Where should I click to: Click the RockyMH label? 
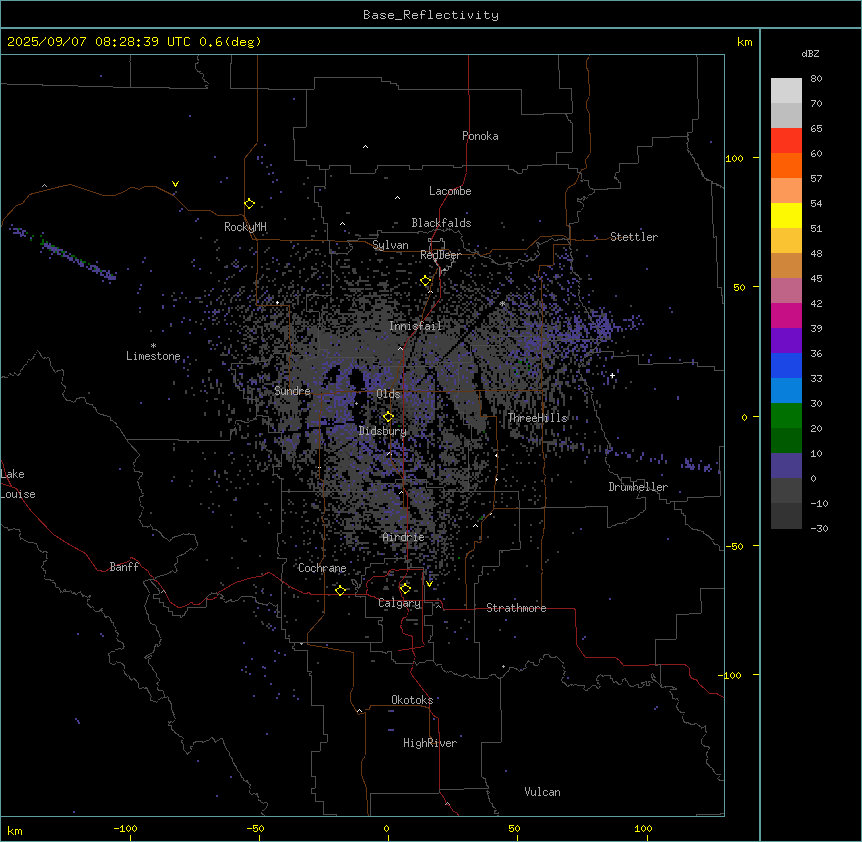[245, 227]
